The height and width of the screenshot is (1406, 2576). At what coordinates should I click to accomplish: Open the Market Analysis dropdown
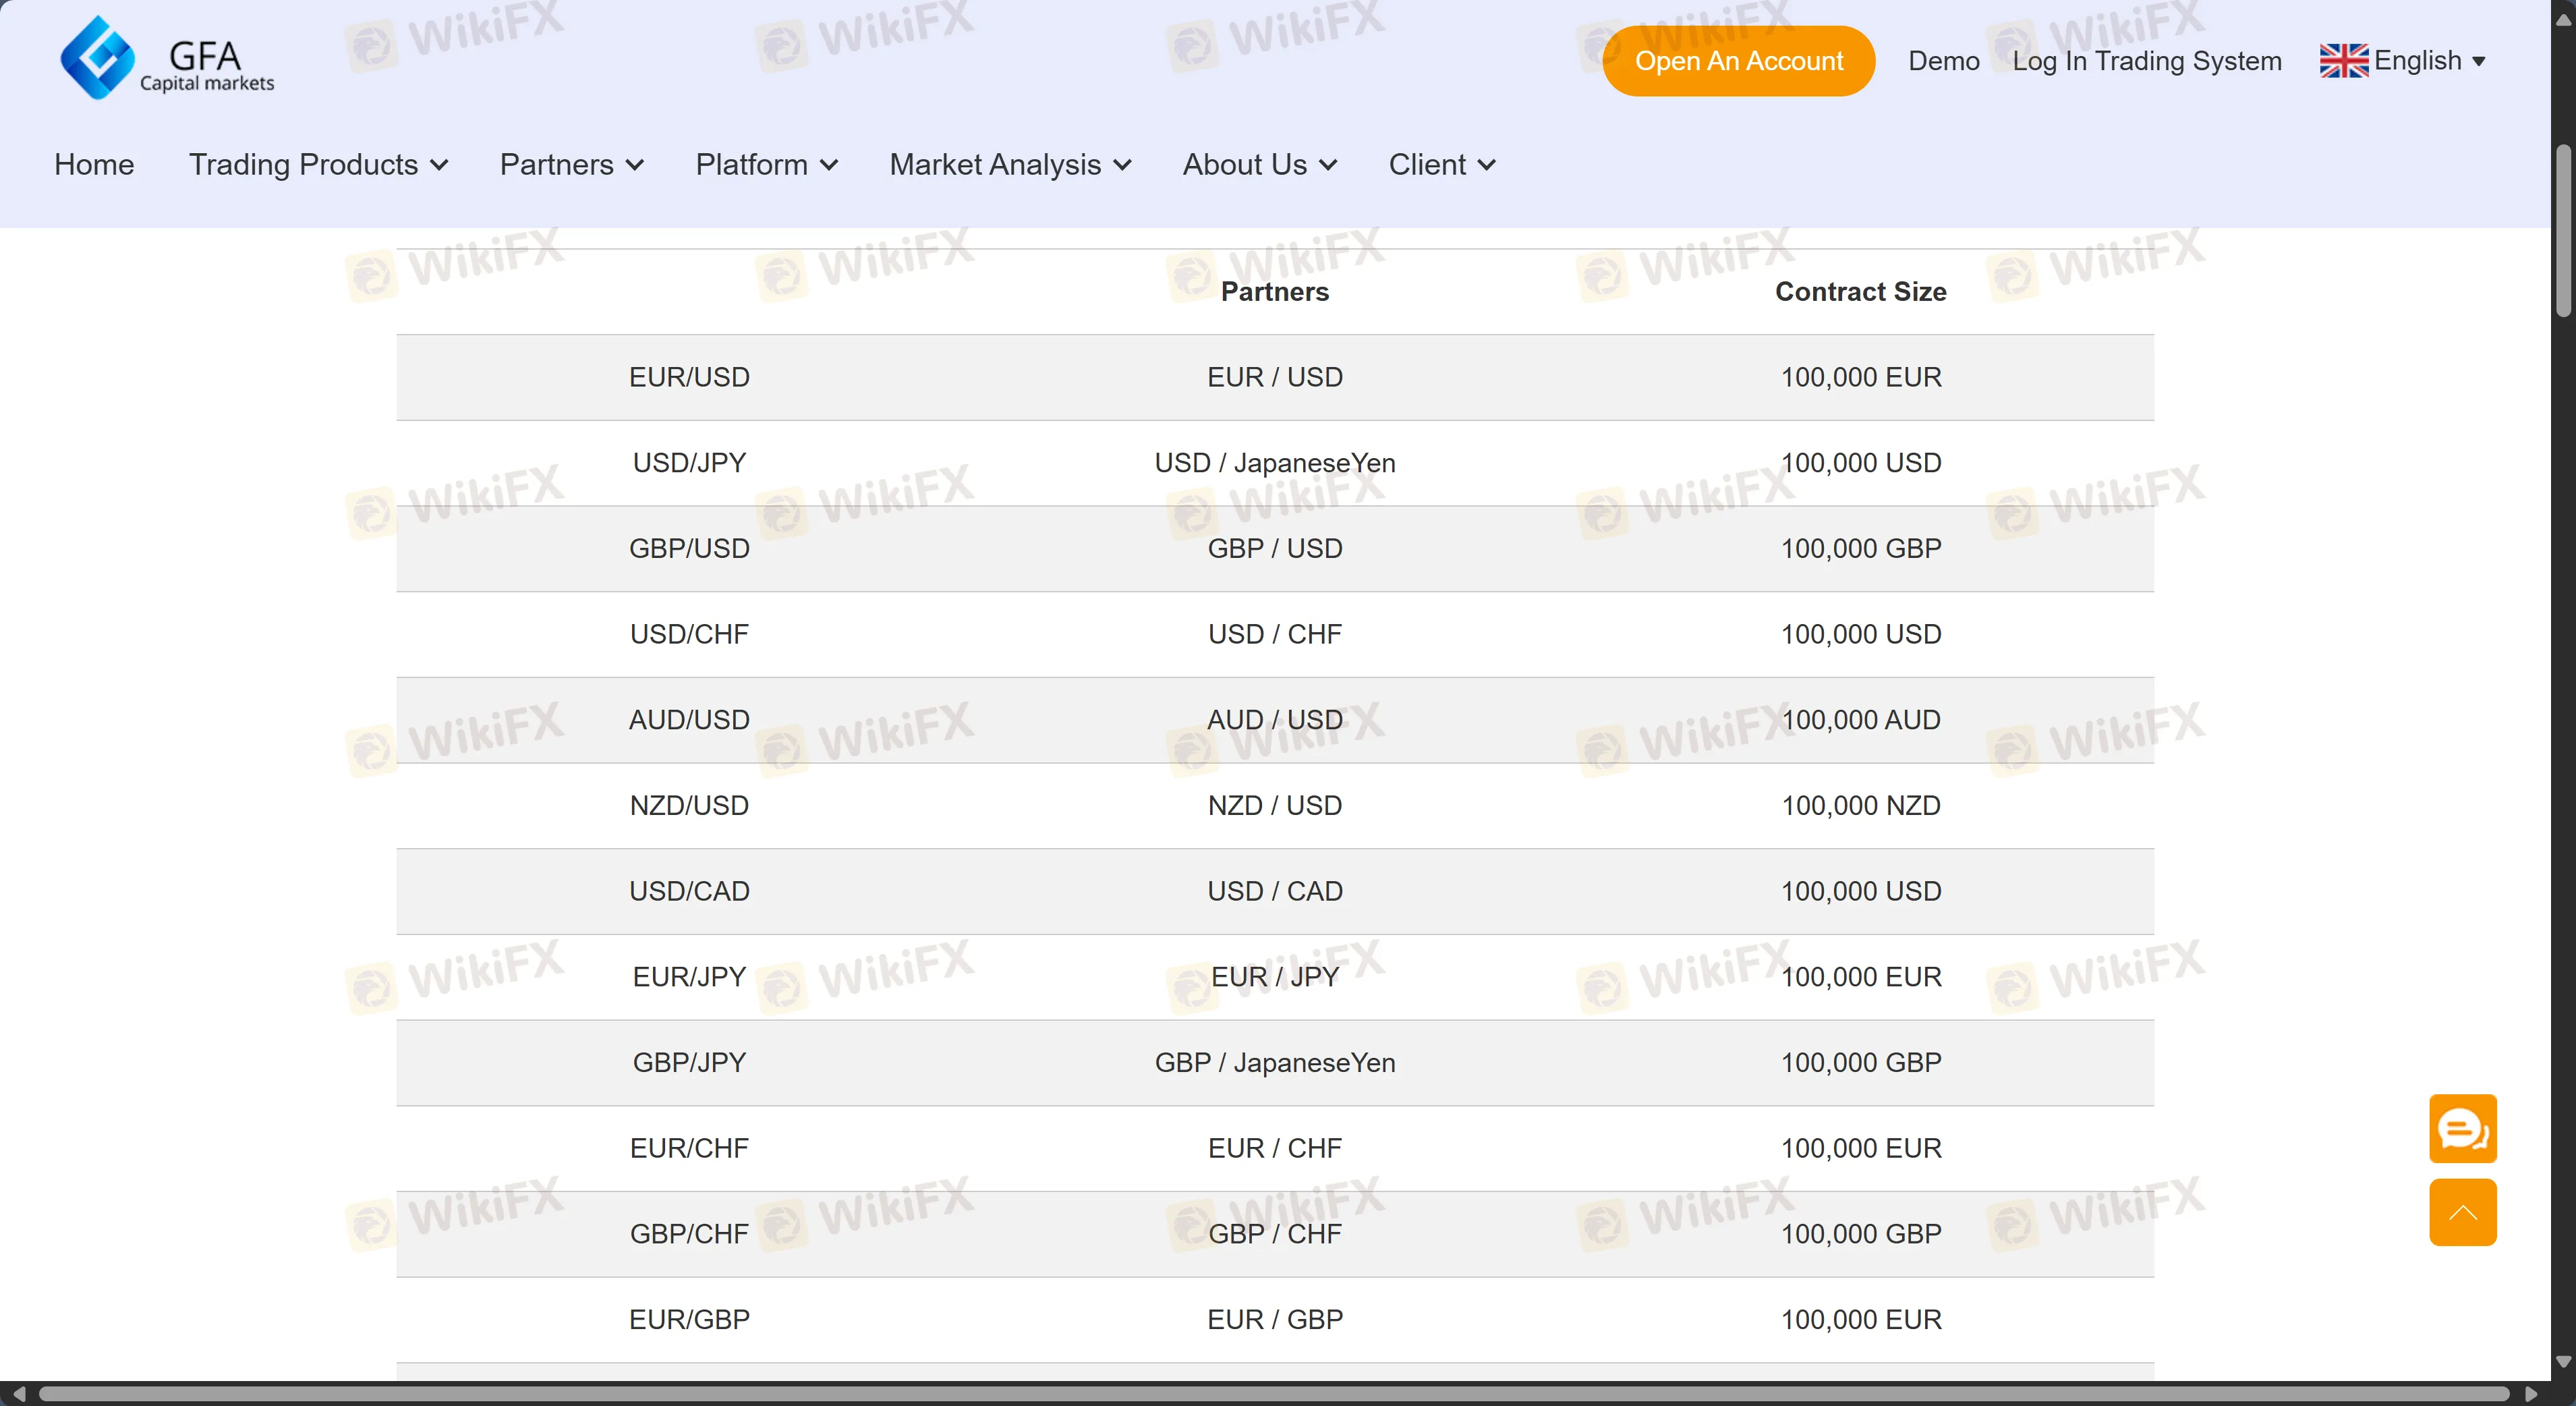pyautogui.click(x=1009, y=165)
